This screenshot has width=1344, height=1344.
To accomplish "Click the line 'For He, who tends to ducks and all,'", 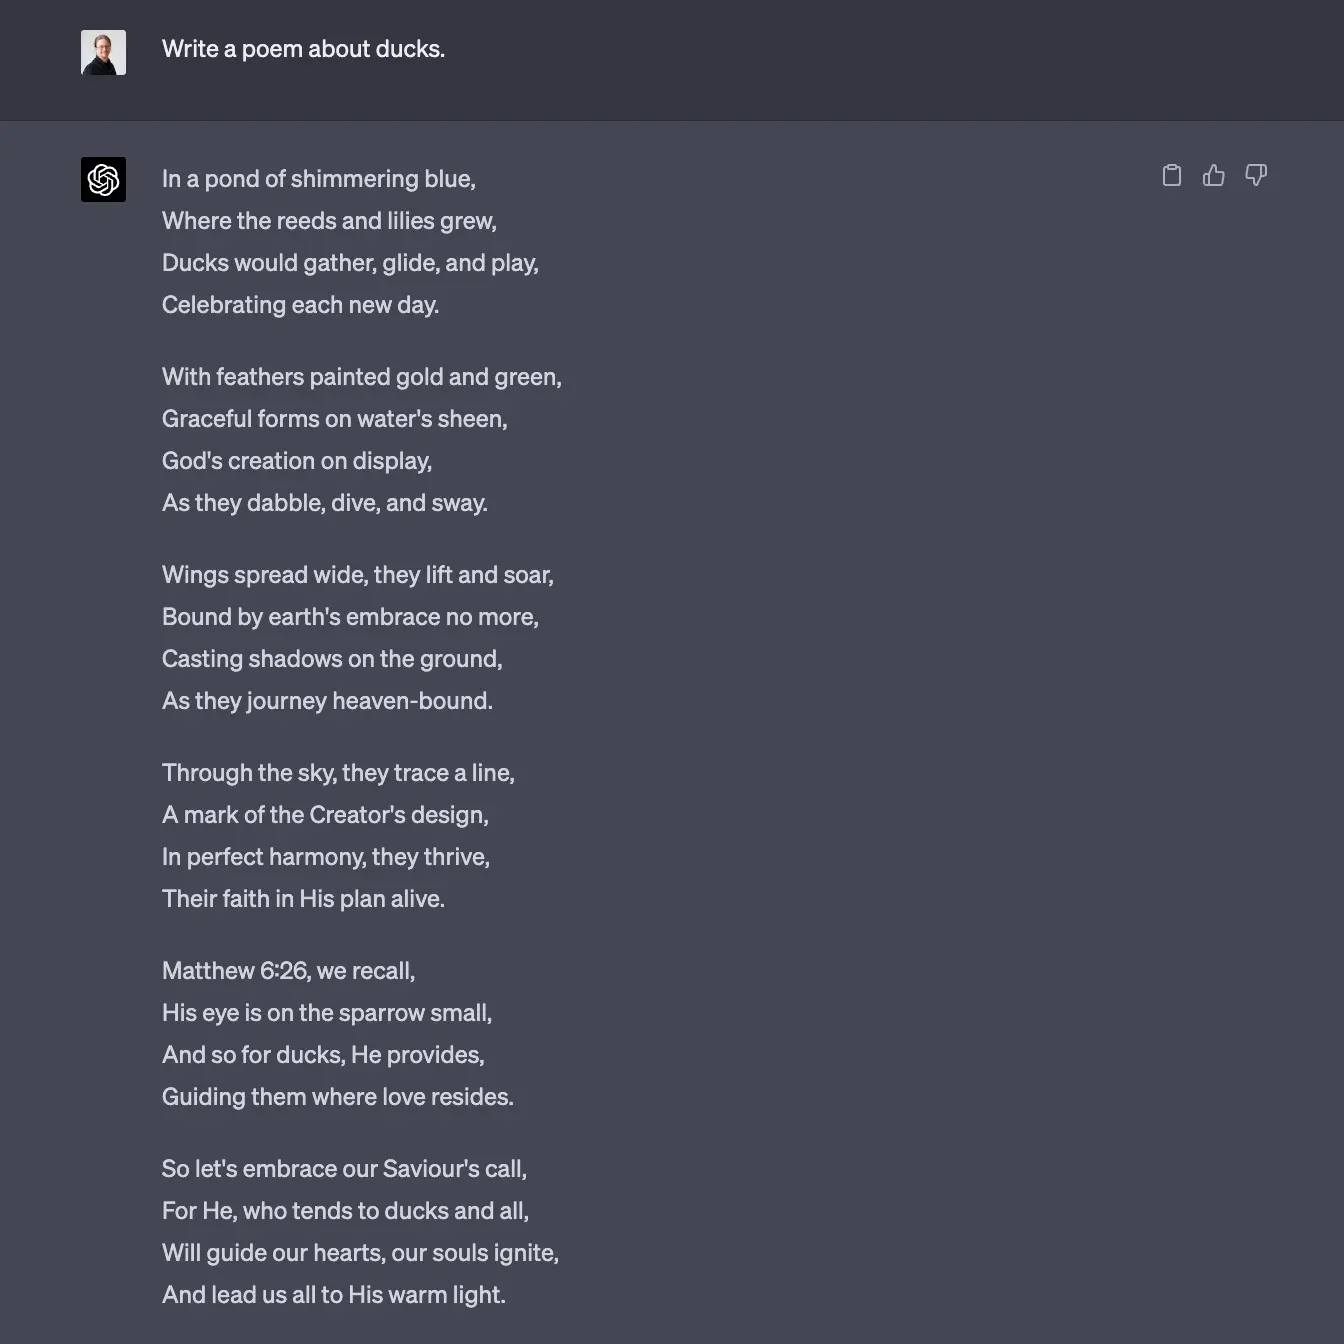I will click(x=345, y=1211).
